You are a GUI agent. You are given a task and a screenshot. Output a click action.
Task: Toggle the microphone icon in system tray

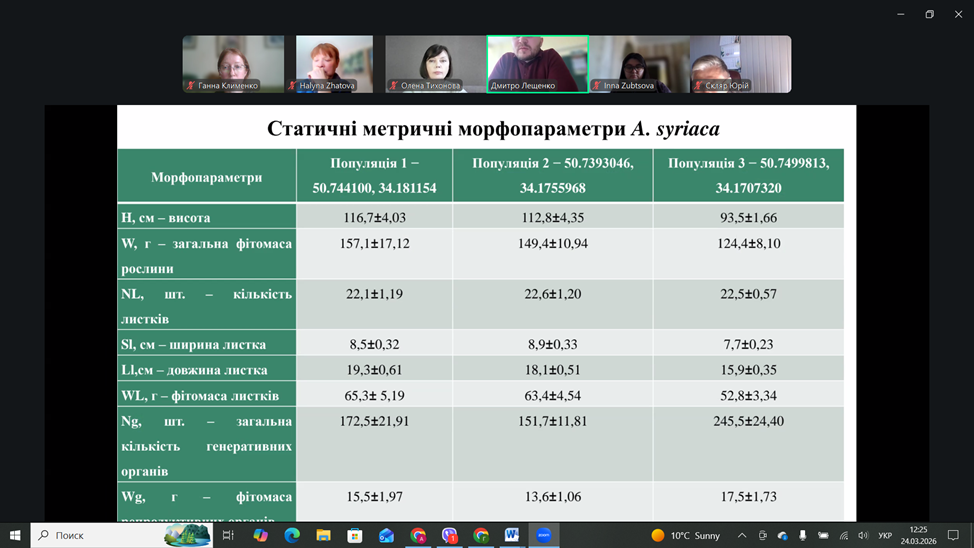point(802,536)
